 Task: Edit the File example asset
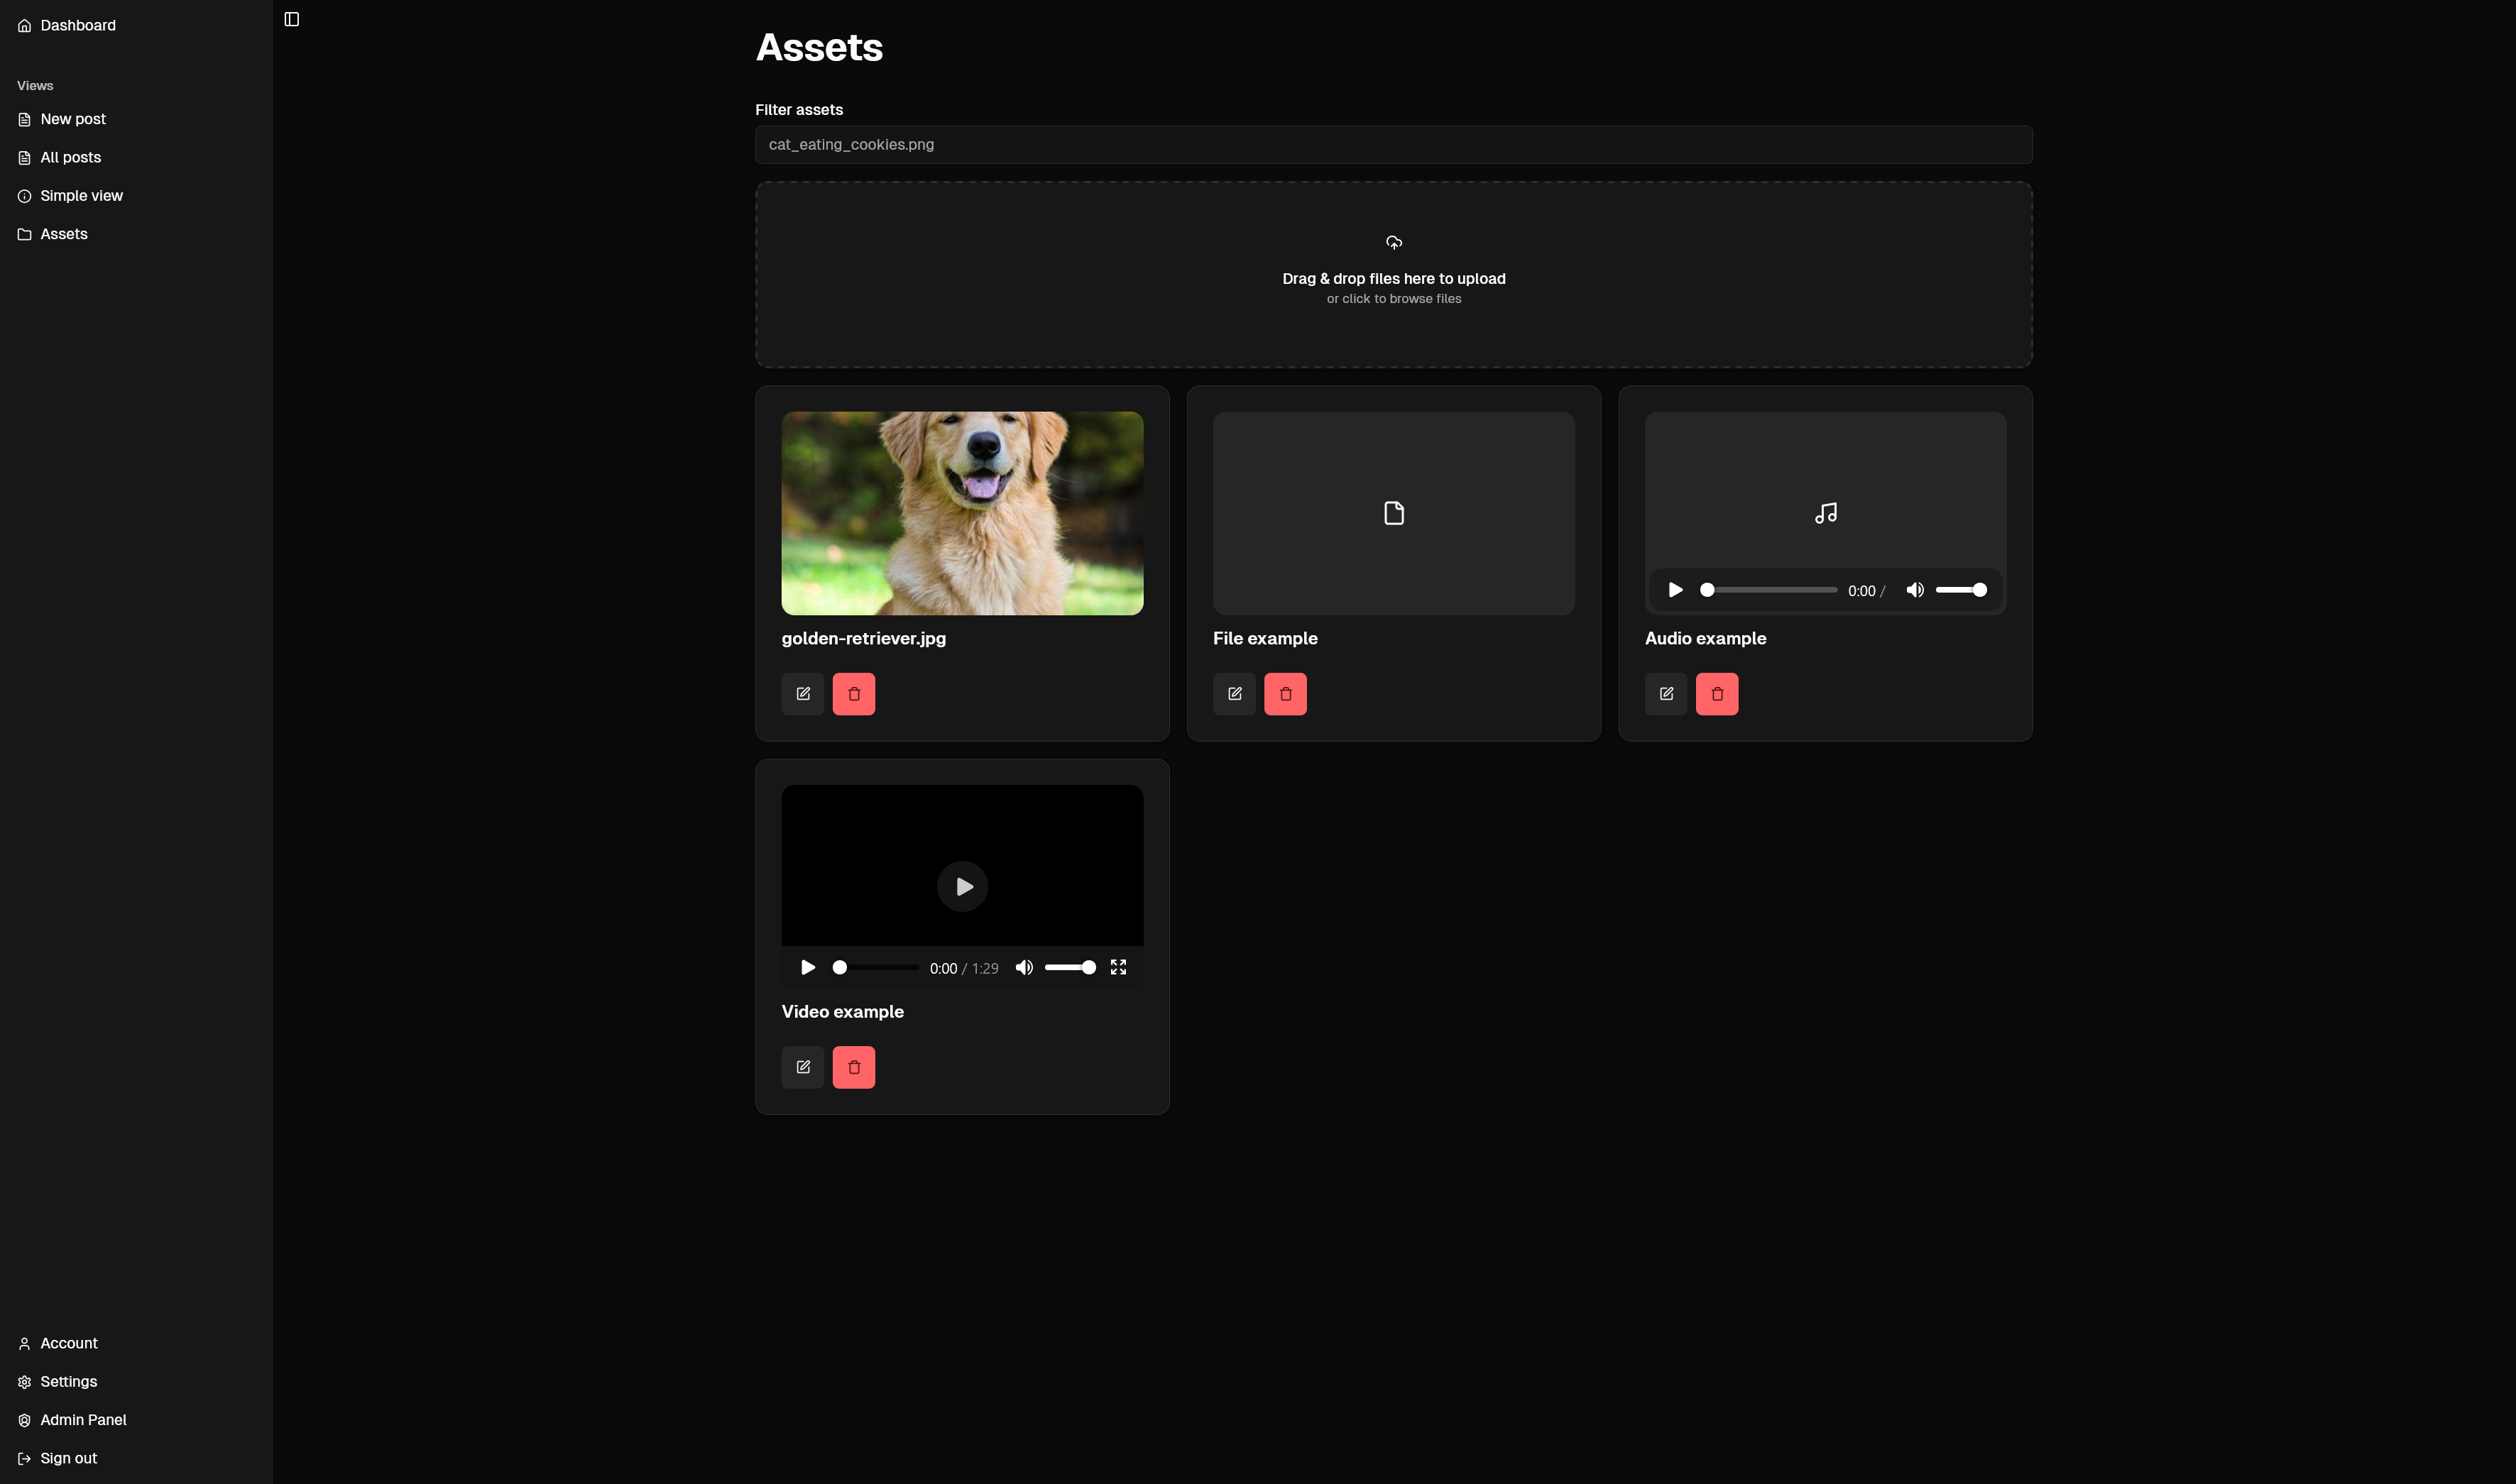click(x=1234, y=694)
